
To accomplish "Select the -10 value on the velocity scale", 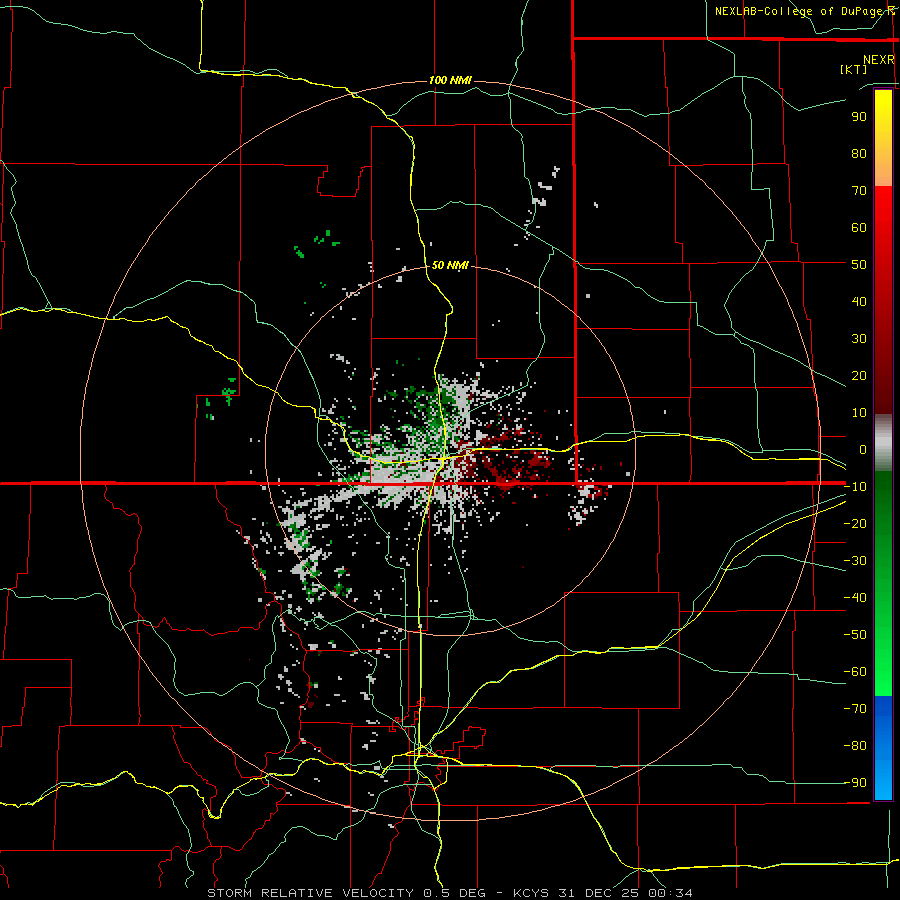I will click(x=855, y=487).
